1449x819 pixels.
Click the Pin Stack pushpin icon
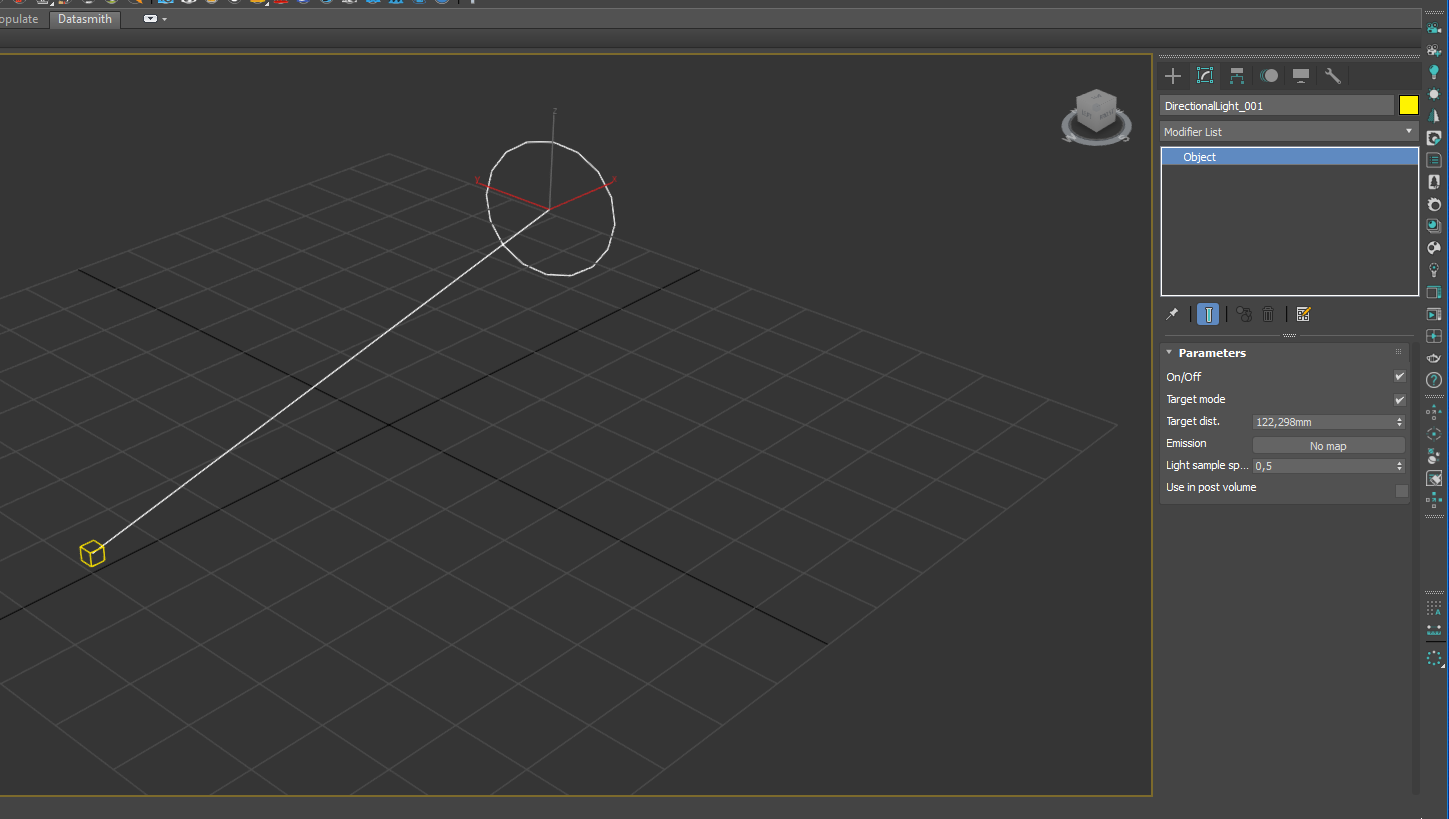(x=1172, y=314)
